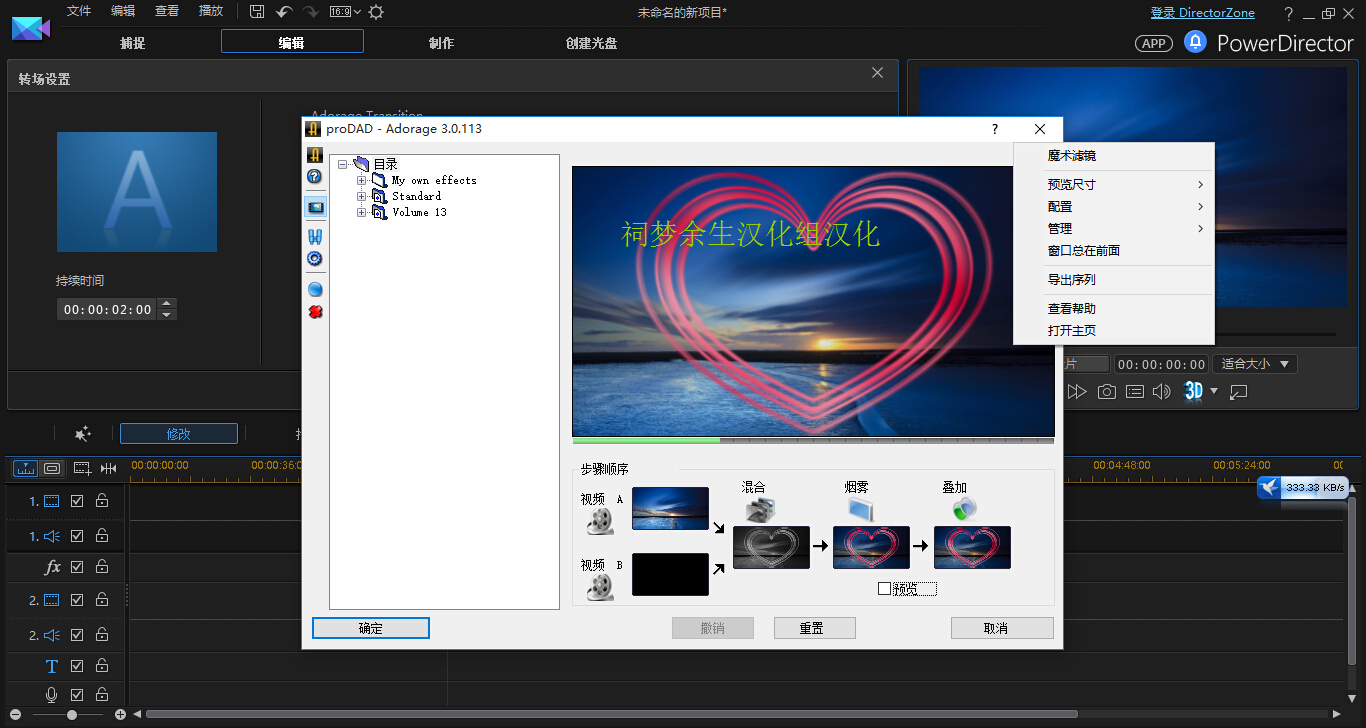Click the magic wand tool icon above the timeline
Viewport: 1366px width, 728px height.
[83, 434]
